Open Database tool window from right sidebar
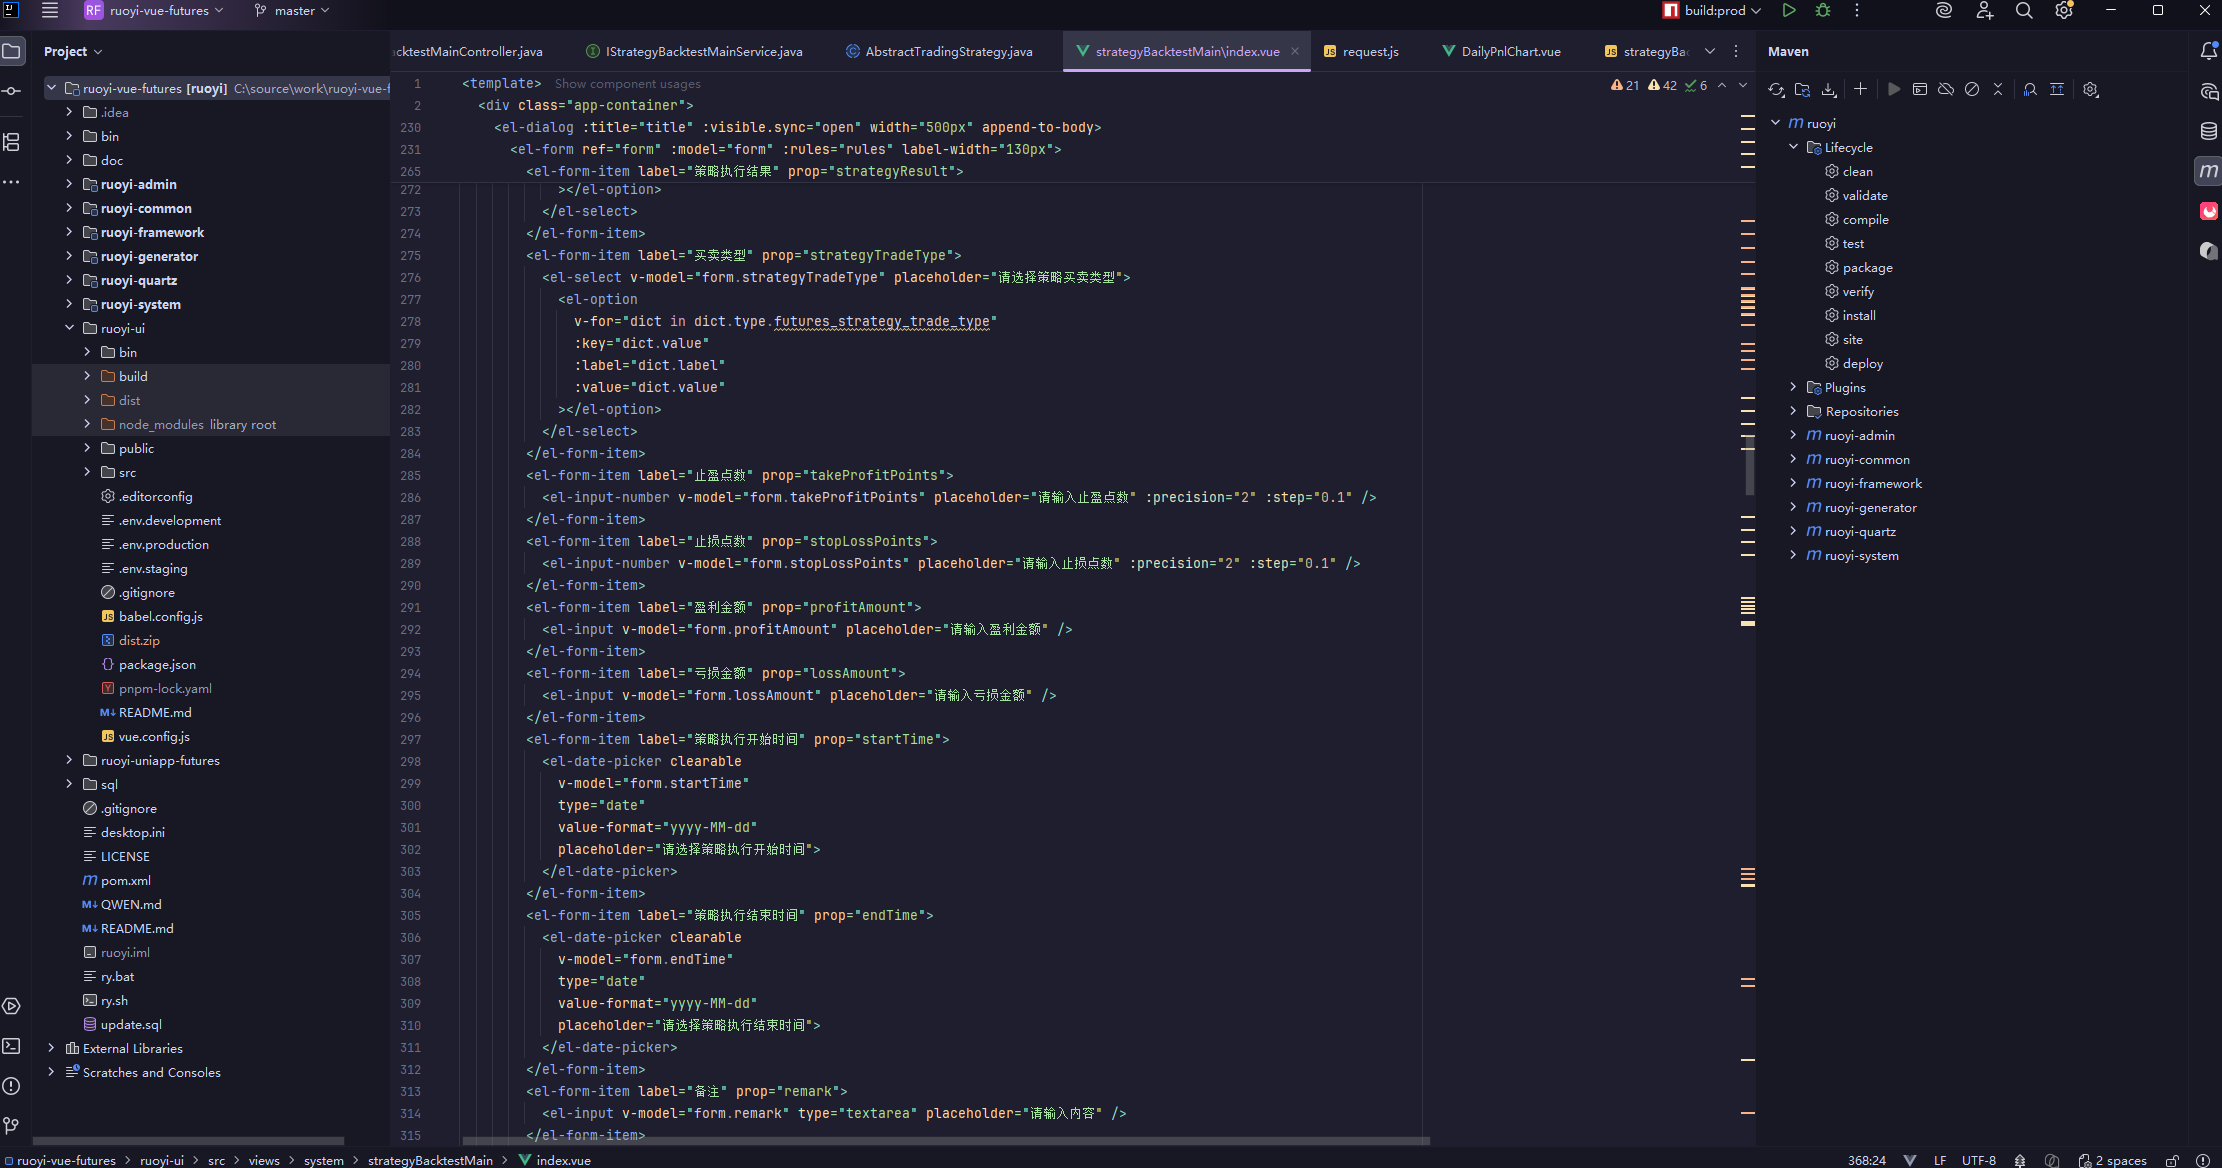 2208,131
